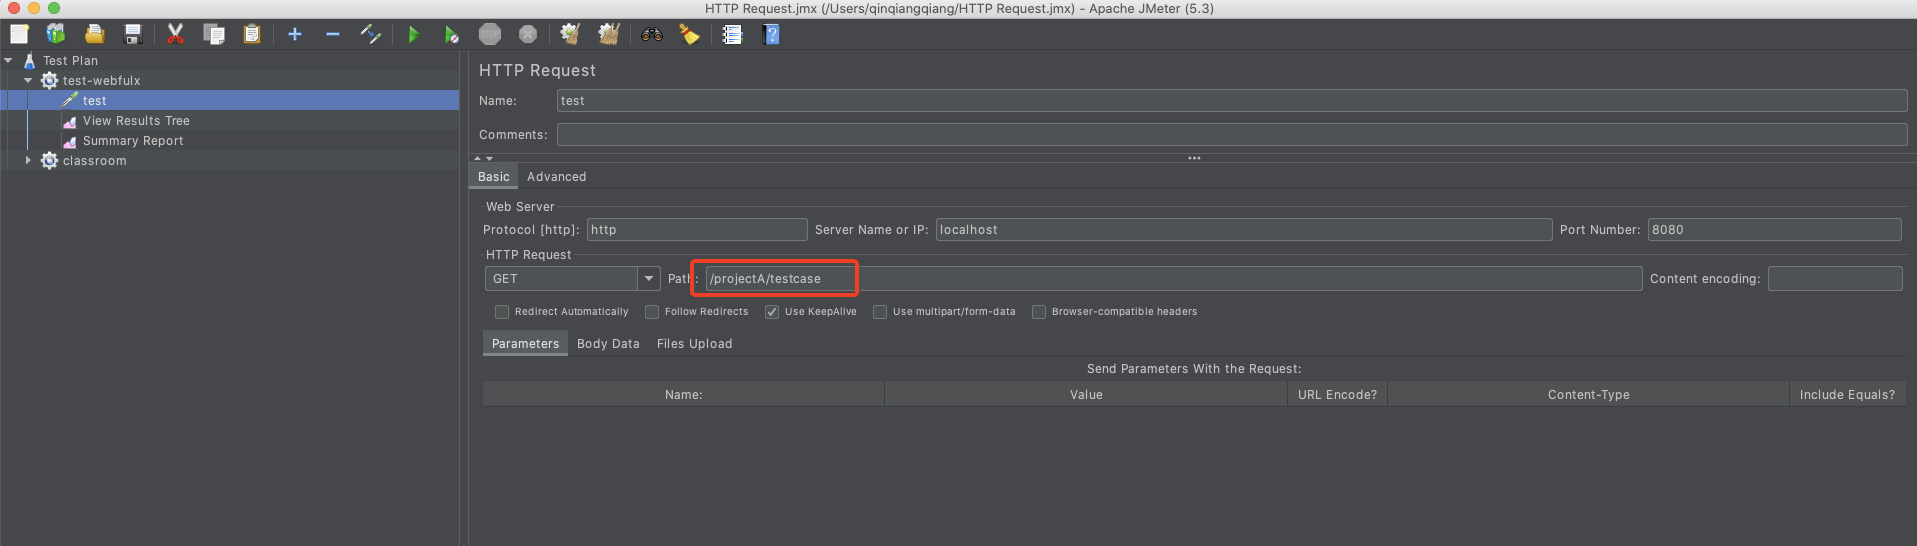This screenshot has height=546, width=1917.
Task: Open the Files Upload tab
Action: [695, 343]
